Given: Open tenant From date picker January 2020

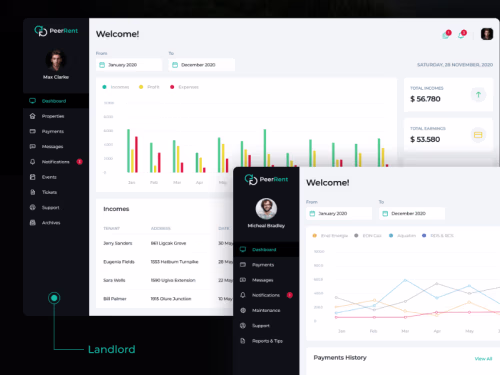Looking at the screenshot, I should pyautogui.click(x=339, y=213).
